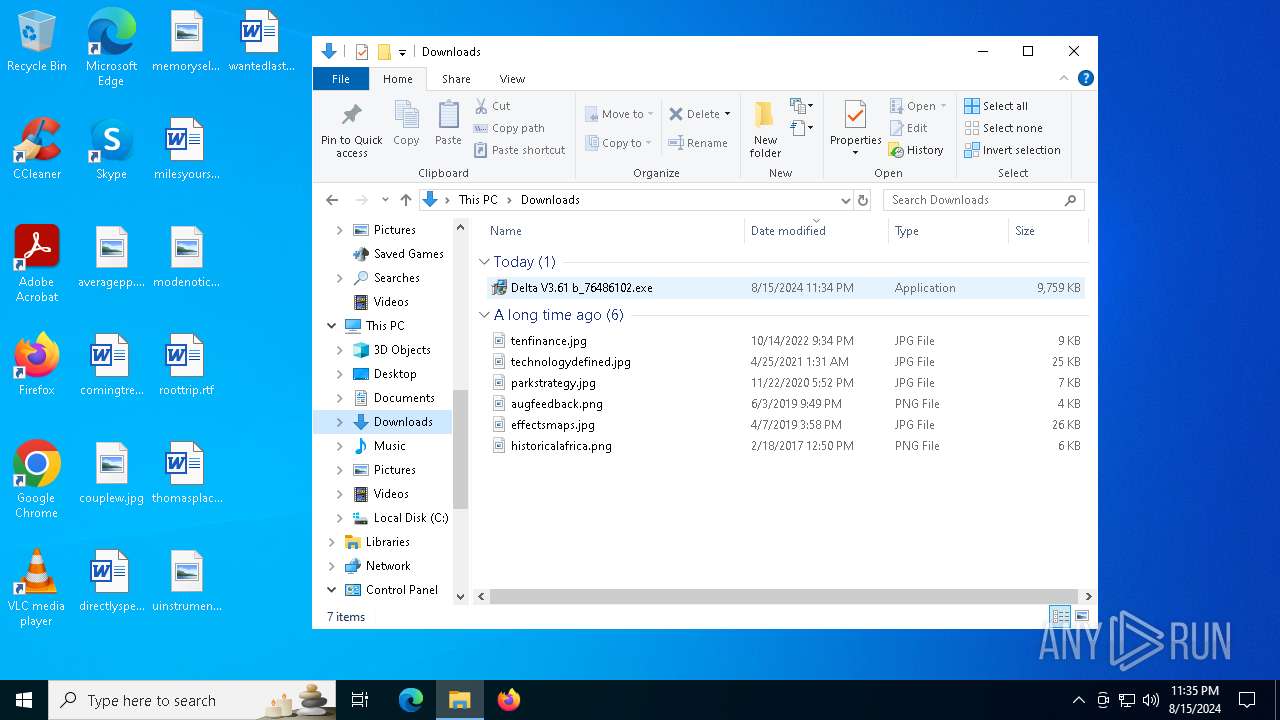Click the Search Downloads input field
This screenshot has width=1280, height=720.
point(975,200)
